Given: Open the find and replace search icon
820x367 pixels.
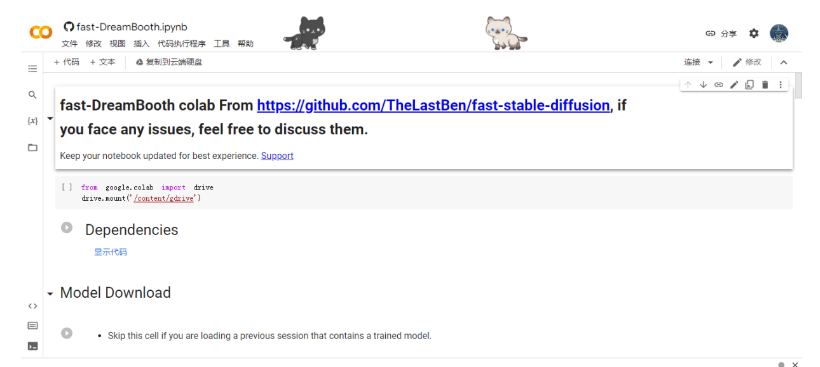Looking at the screenshot, I should click(32, 95).
